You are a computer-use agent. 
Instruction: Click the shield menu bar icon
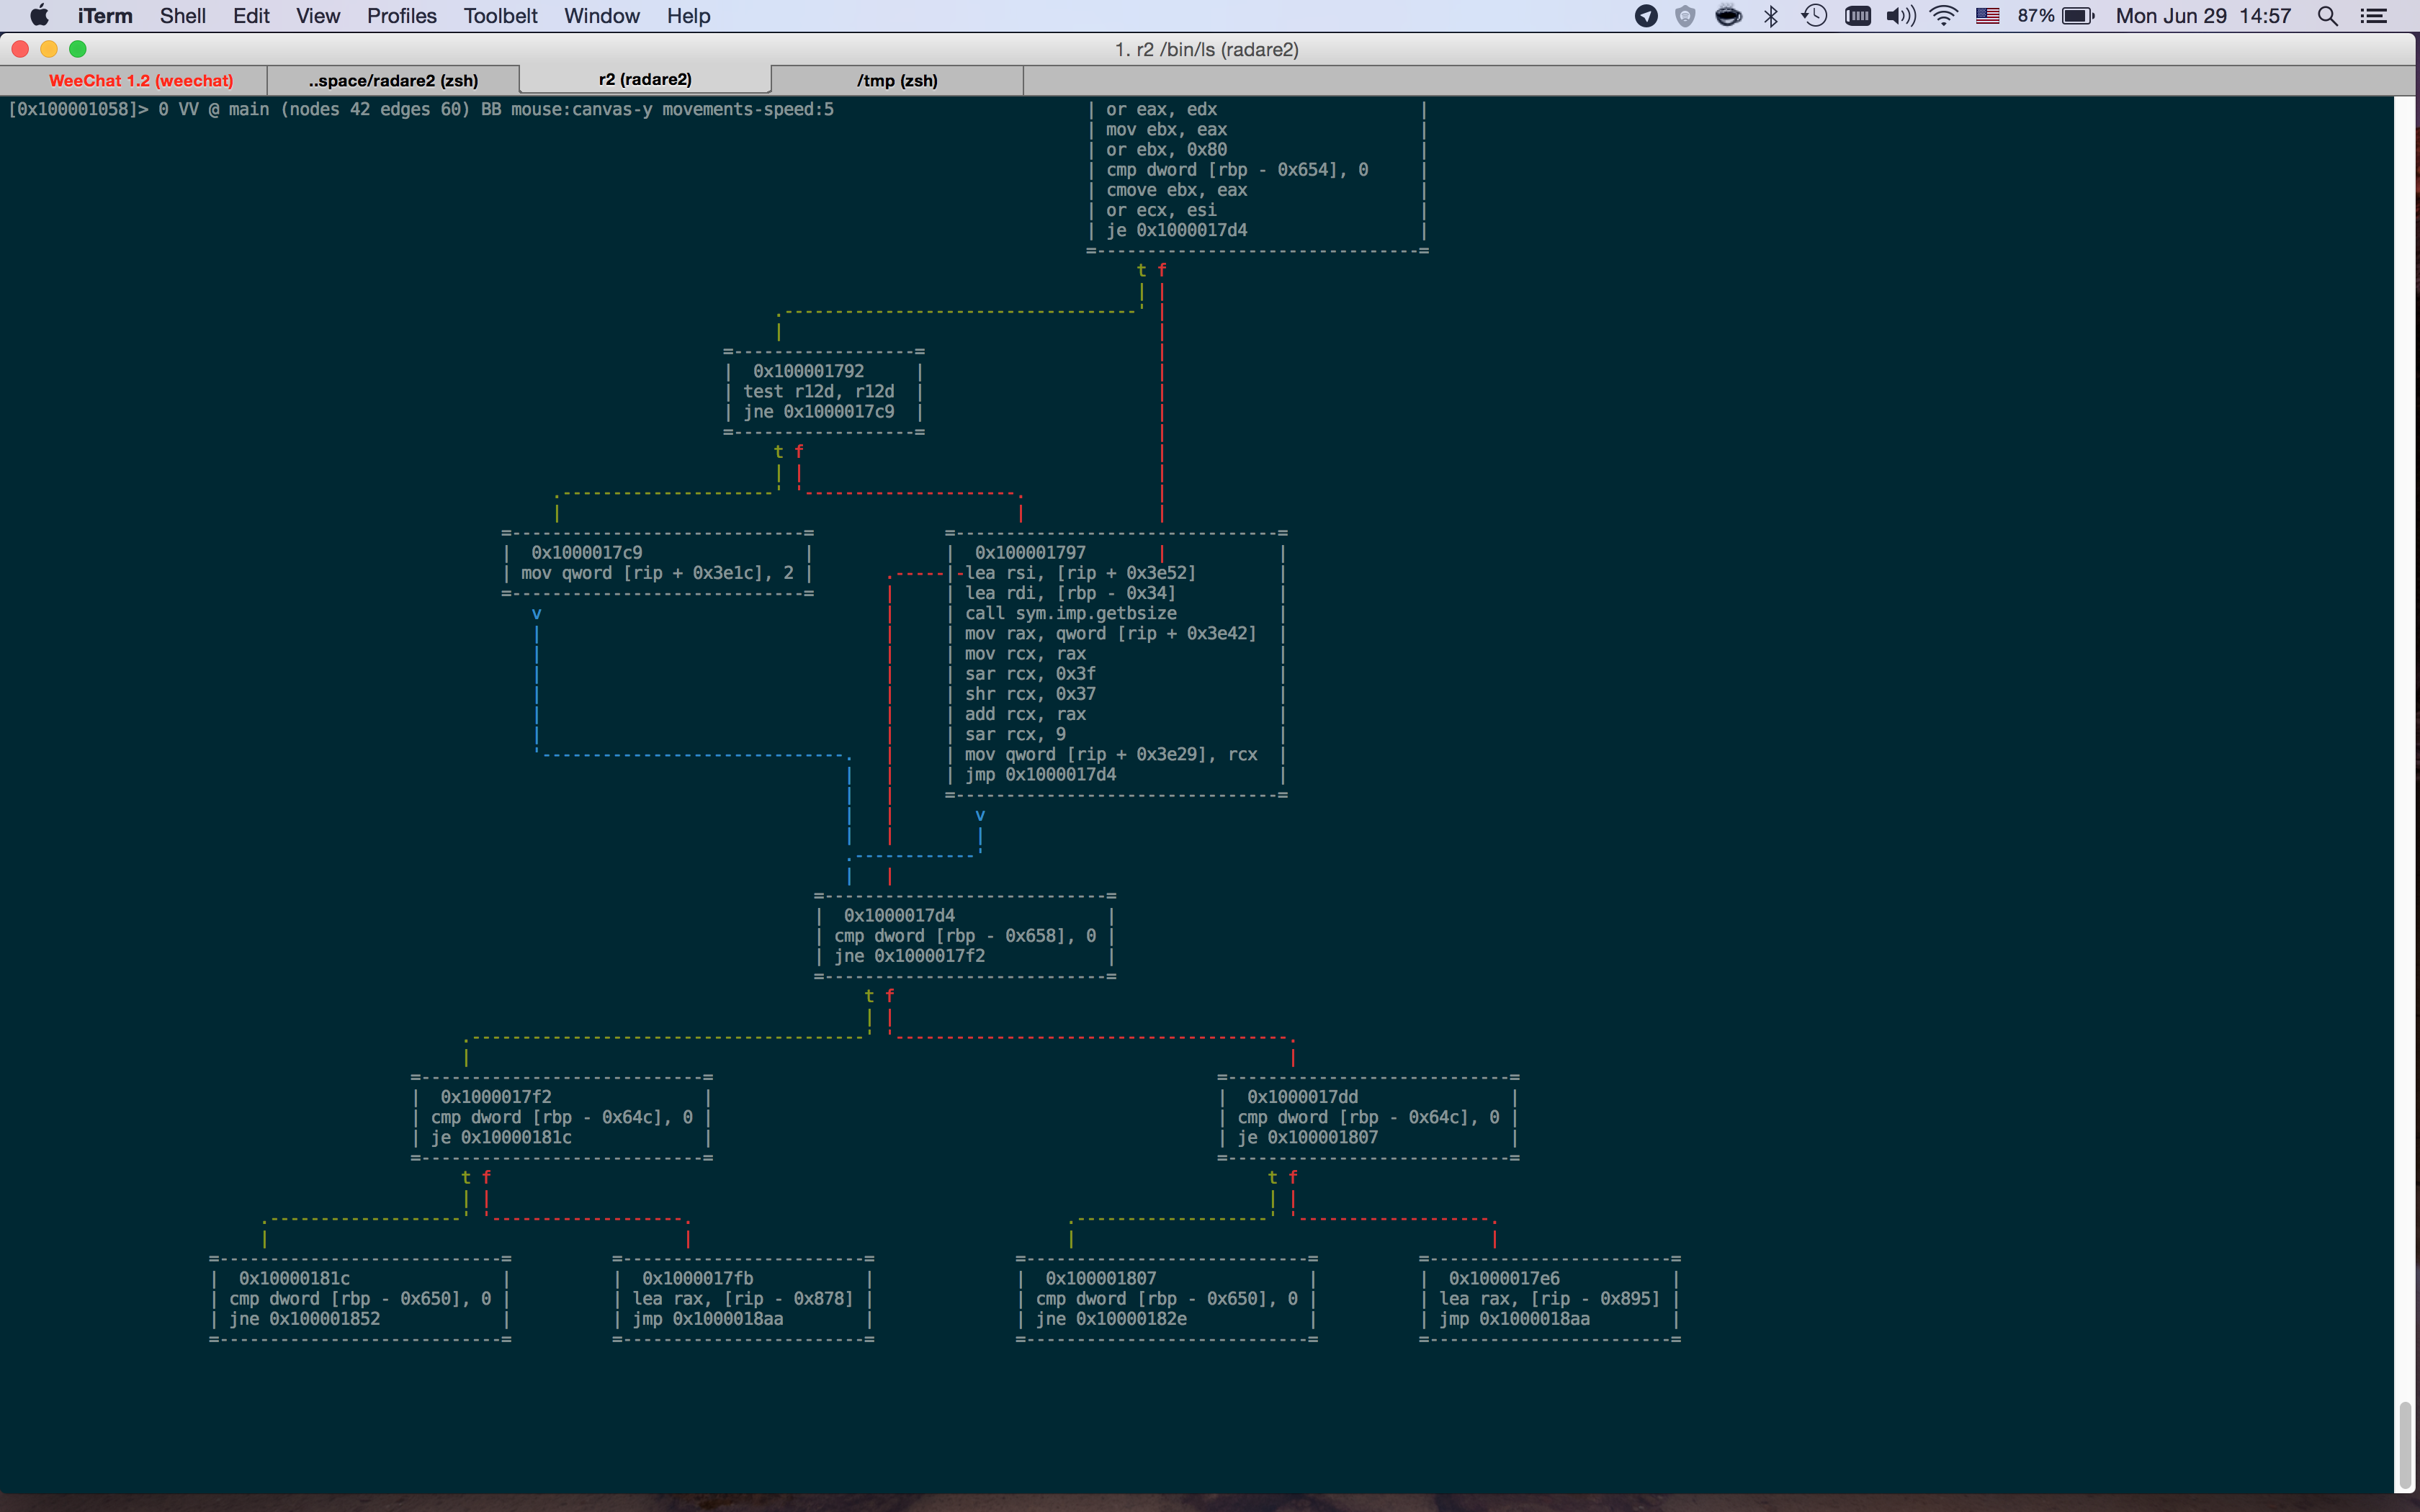pos(1685,16)
